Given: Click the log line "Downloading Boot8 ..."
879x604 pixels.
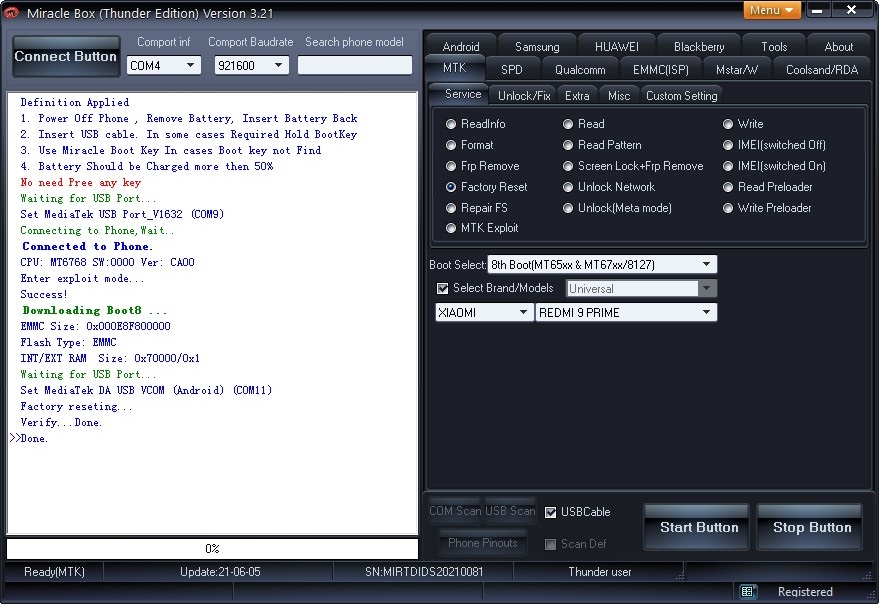Looking at the screenshot, I should (94, 310).
